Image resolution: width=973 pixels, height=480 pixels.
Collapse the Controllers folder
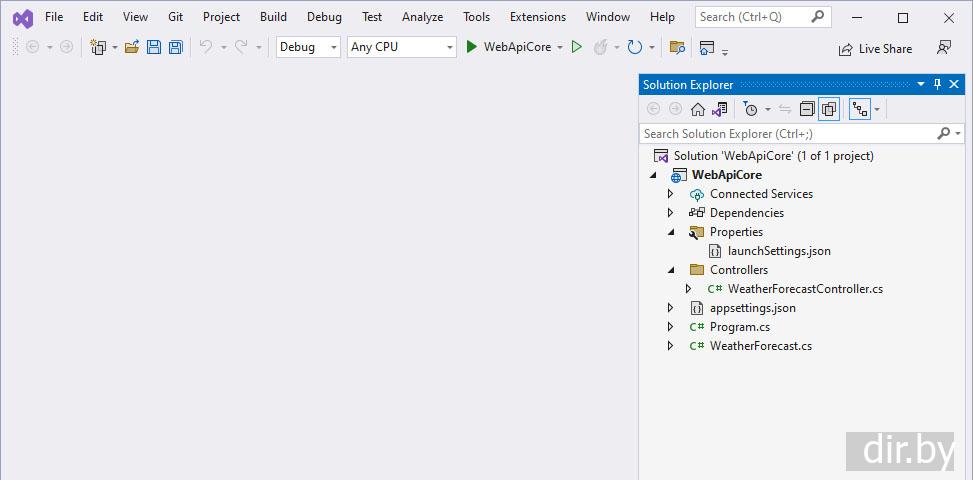pos(671,270)
